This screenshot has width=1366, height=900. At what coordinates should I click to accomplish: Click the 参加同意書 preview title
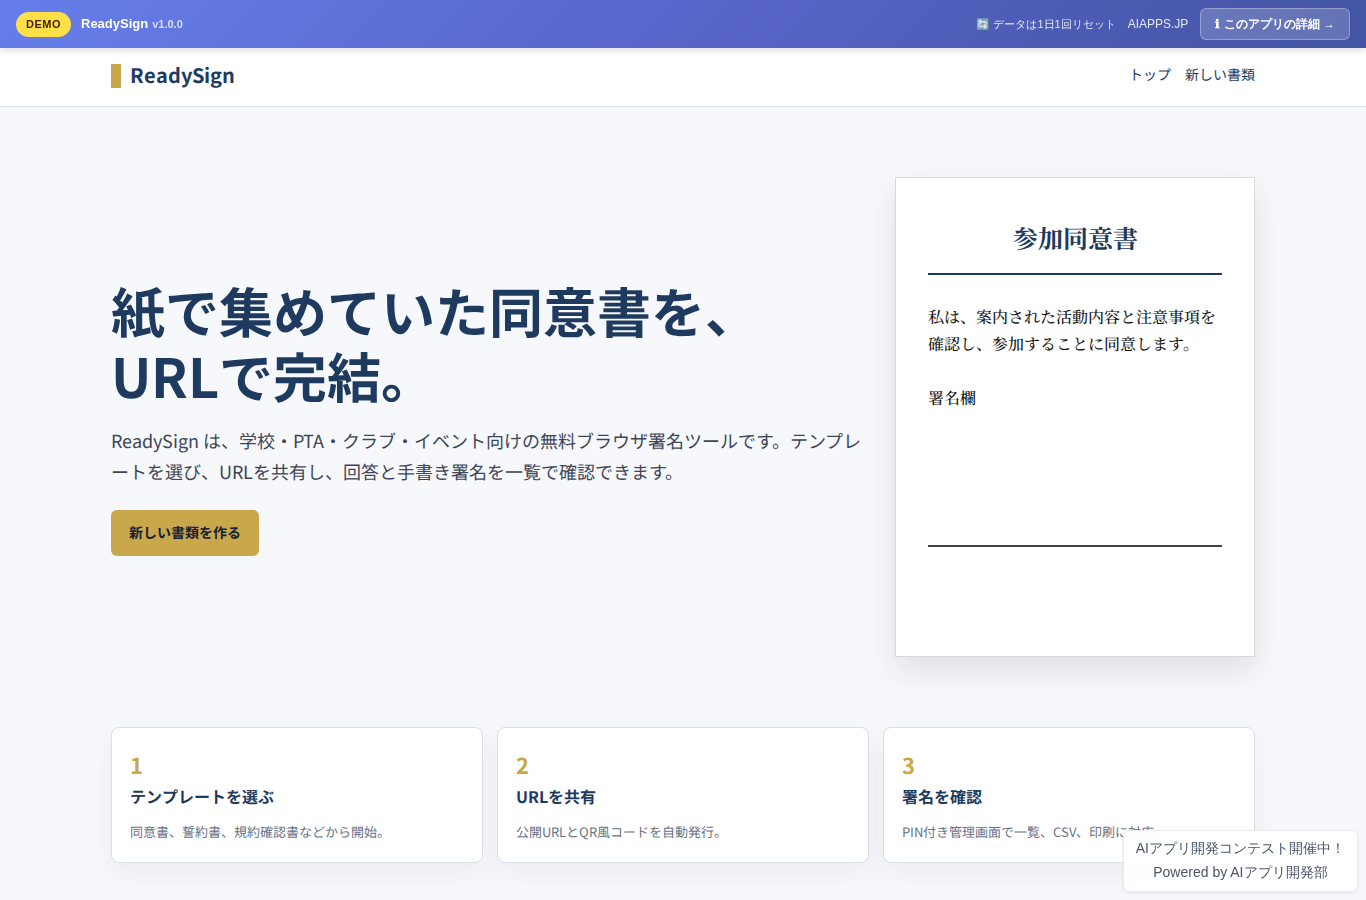pos(1075,239)
